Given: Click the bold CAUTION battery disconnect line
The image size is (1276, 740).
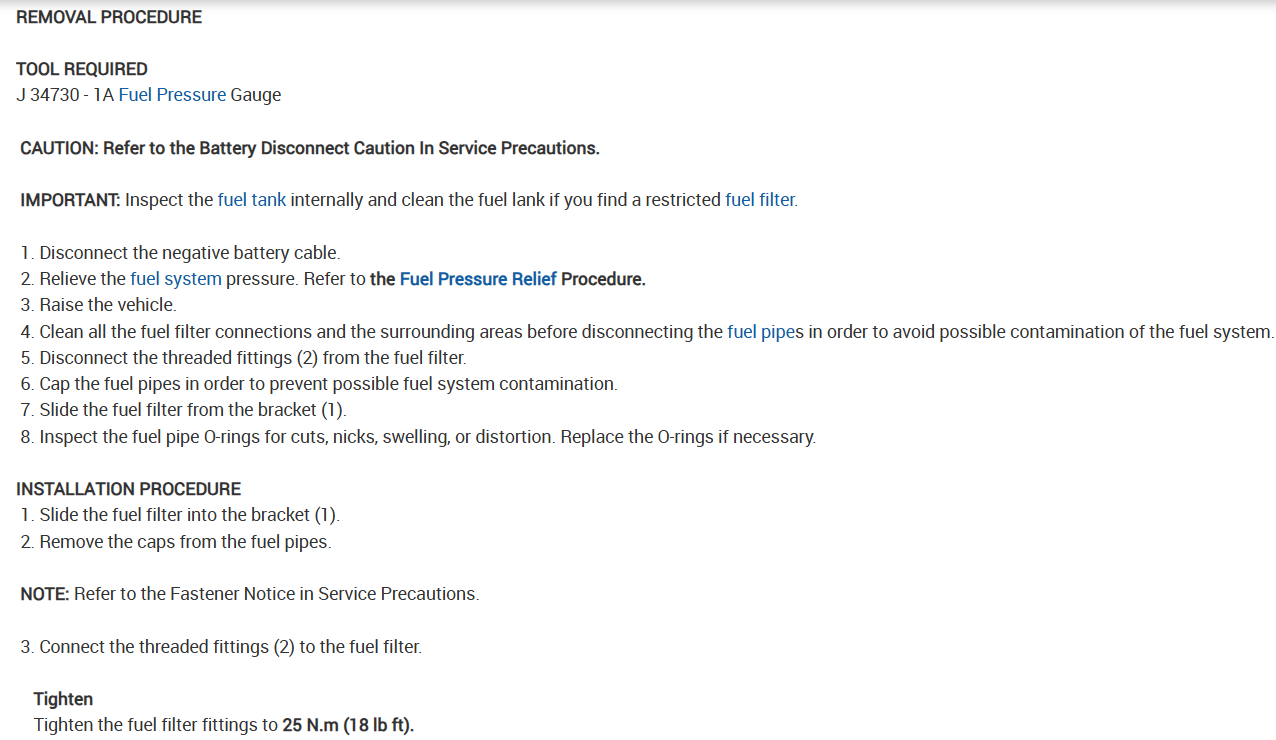Looking at the screenshot, I should point(310,148).
